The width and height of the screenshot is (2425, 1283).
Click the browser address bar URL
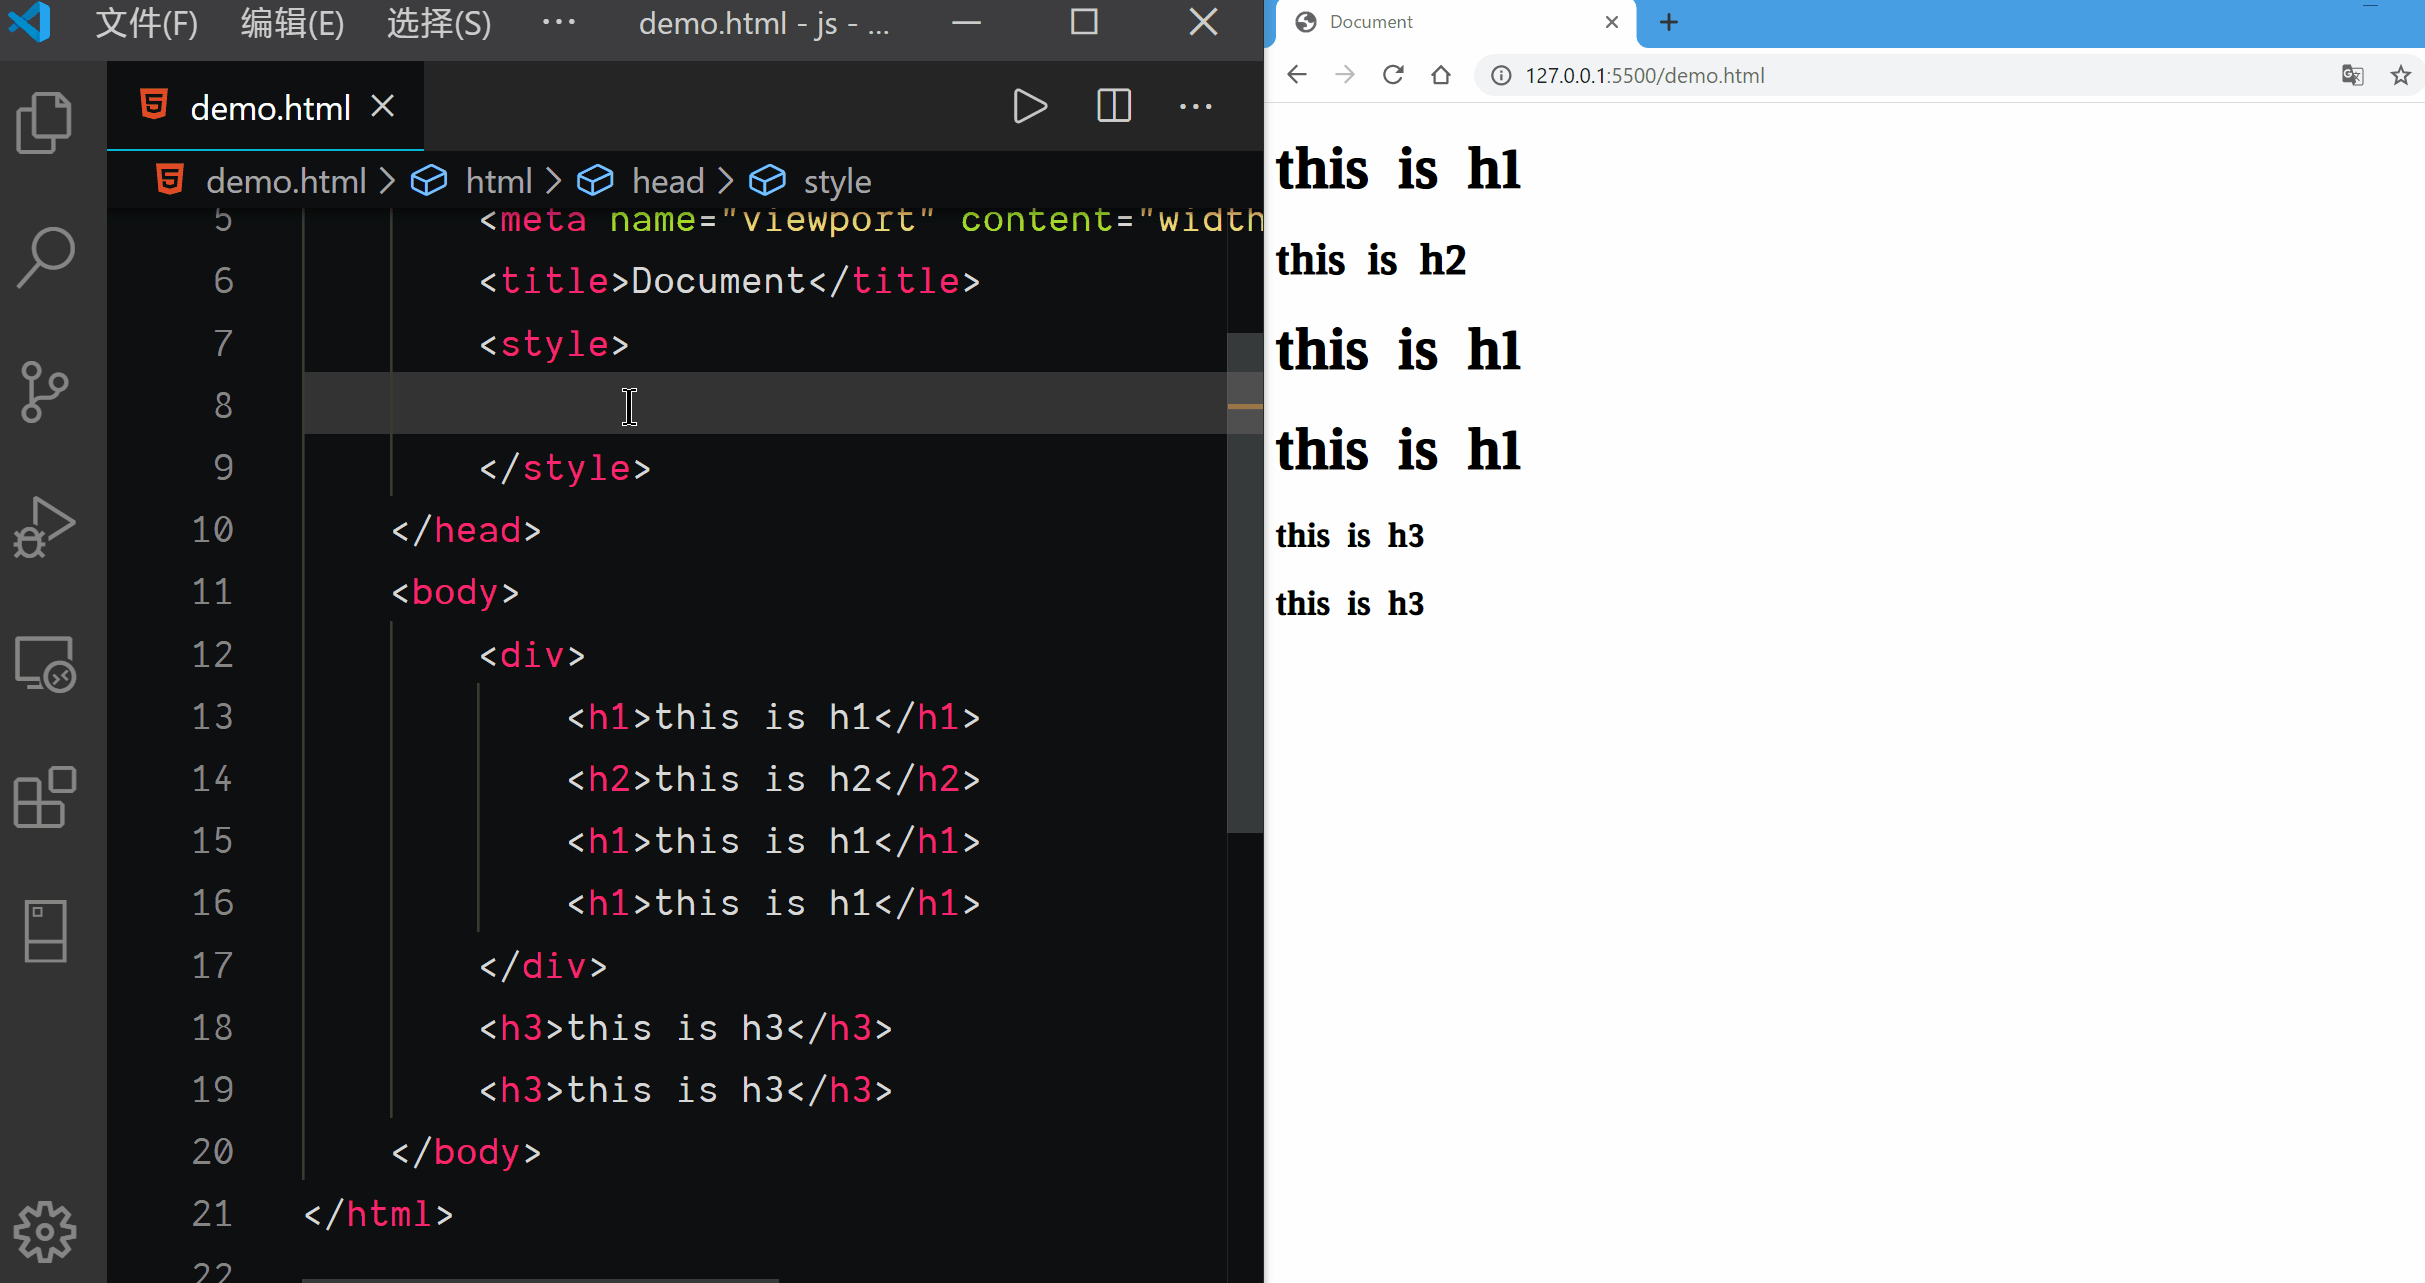coord(1644,76)
